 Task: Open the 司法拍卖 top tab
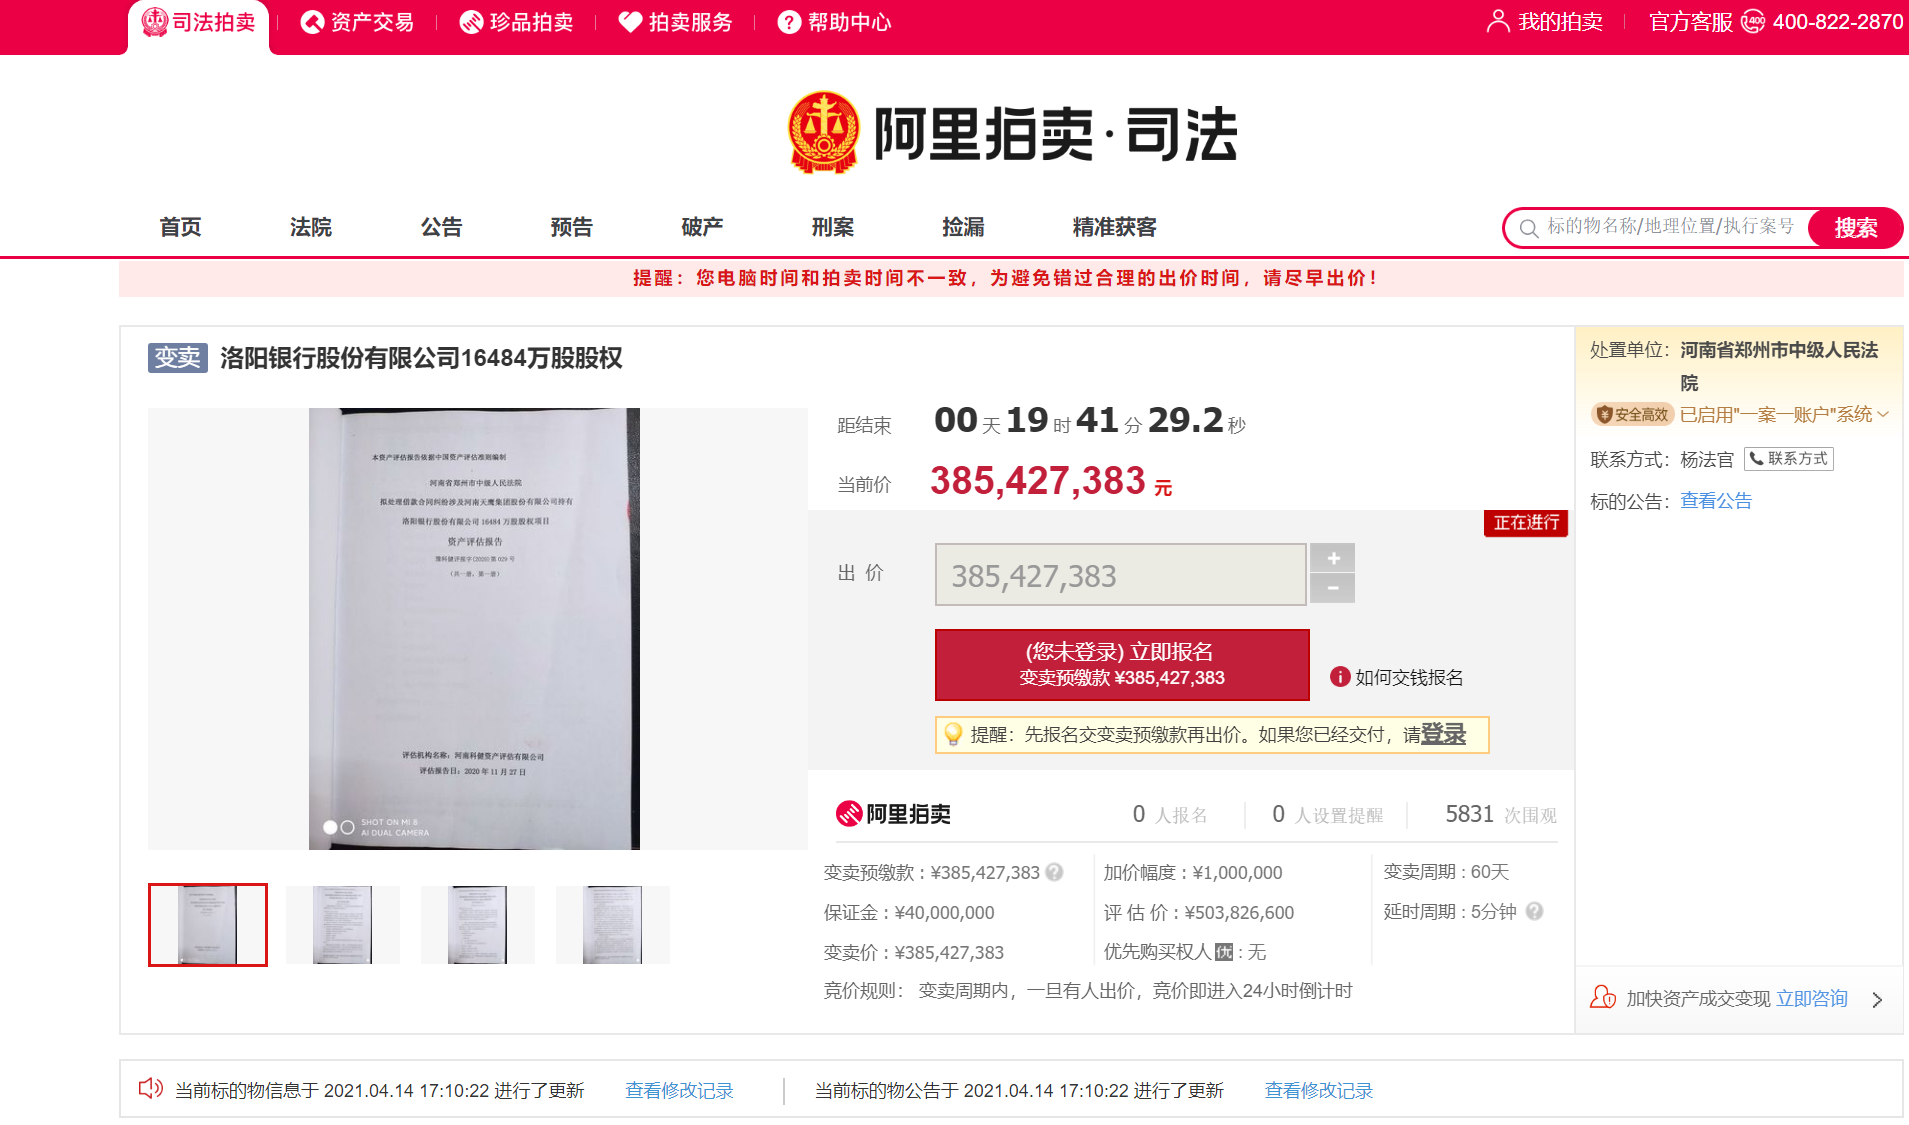199,23
